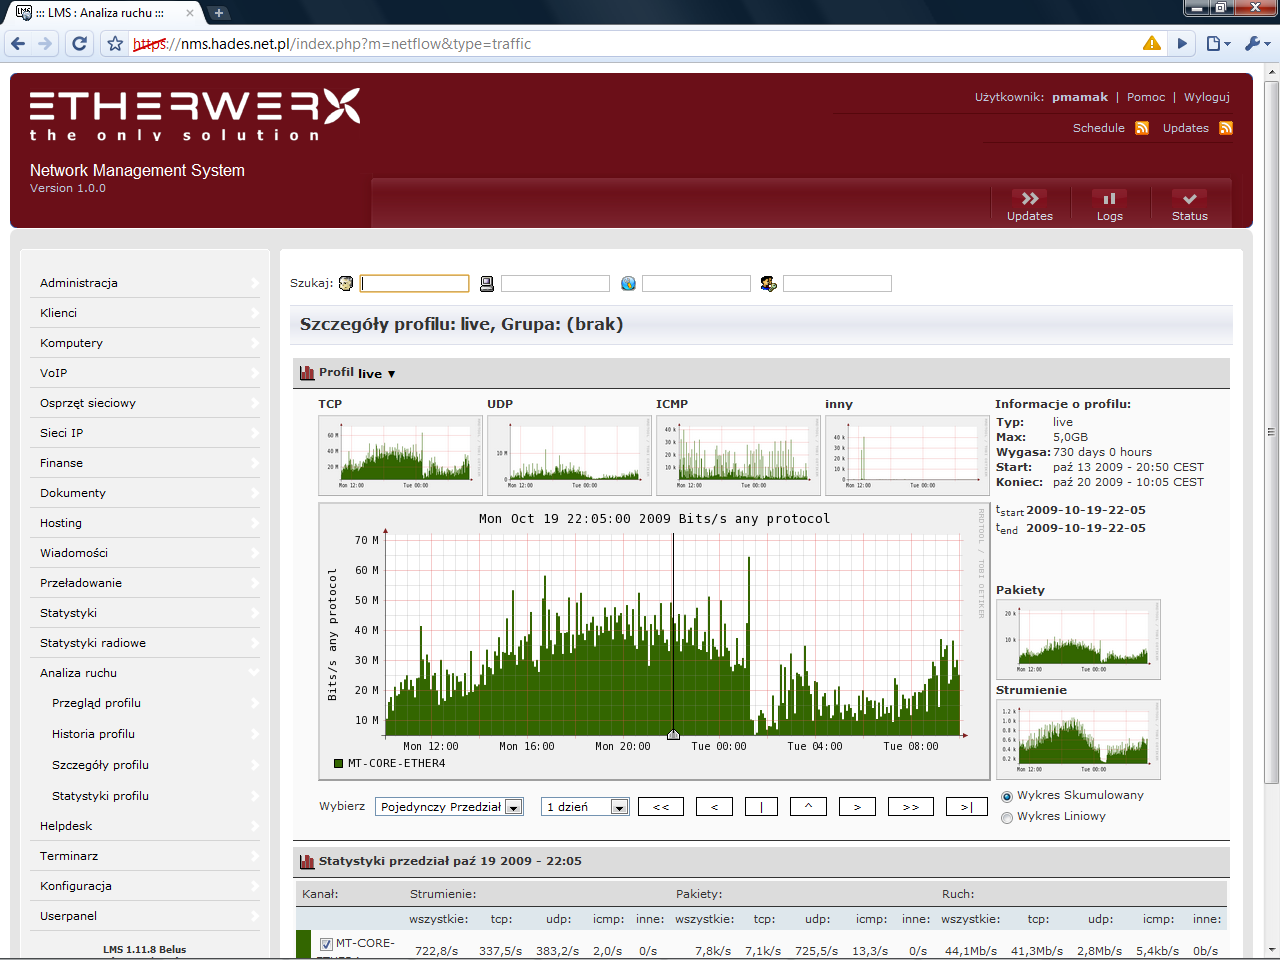The width and height of the screenshot is (1280, 960).
Task: Click the customer search face icon
Action: click(x=346, y=284)
